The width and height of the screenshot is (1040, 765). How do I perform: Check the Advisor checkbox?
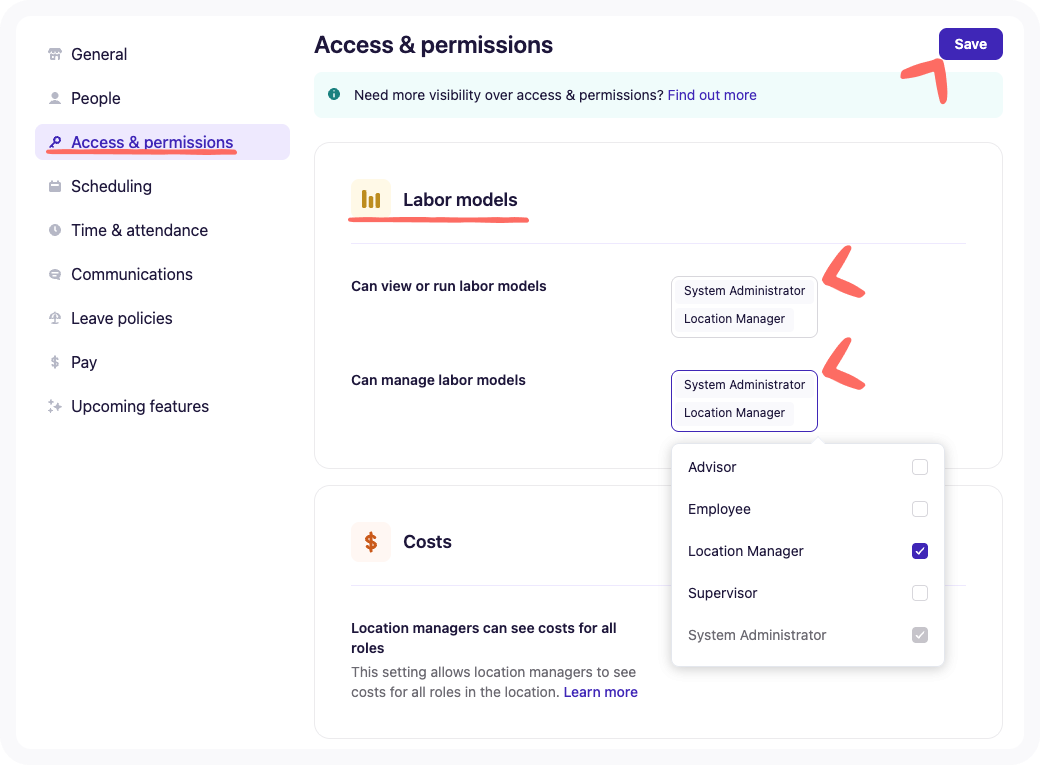click(920, 467)
